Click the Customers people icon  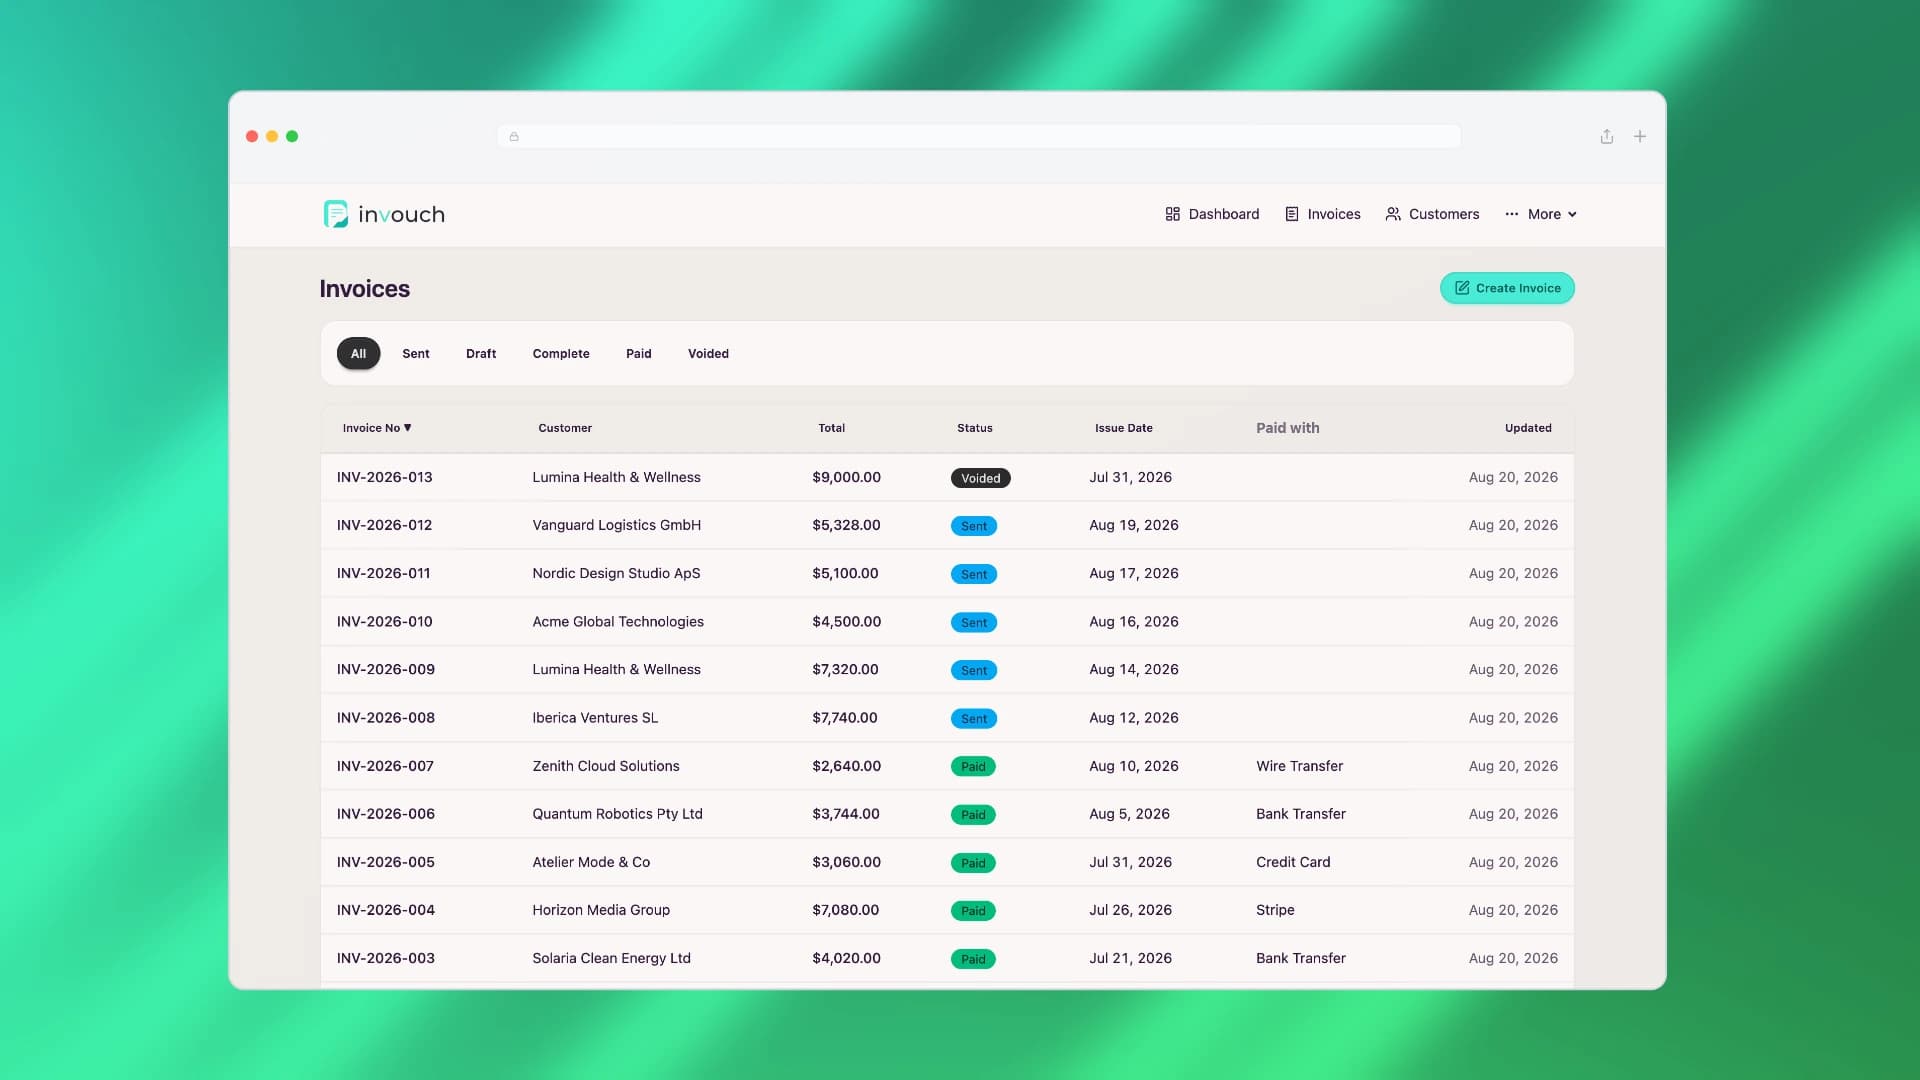coord(1393,214)
